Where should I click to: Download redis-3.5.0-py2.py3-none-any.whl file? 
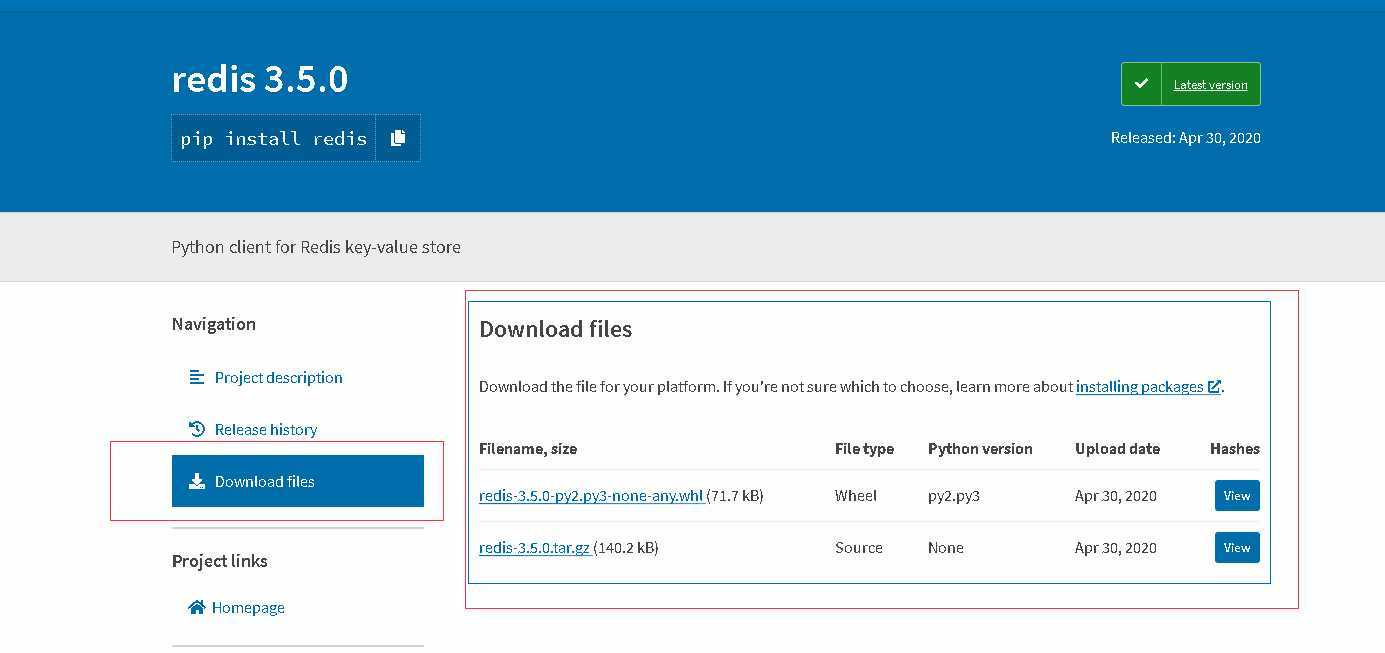click(x=591, y=495)
